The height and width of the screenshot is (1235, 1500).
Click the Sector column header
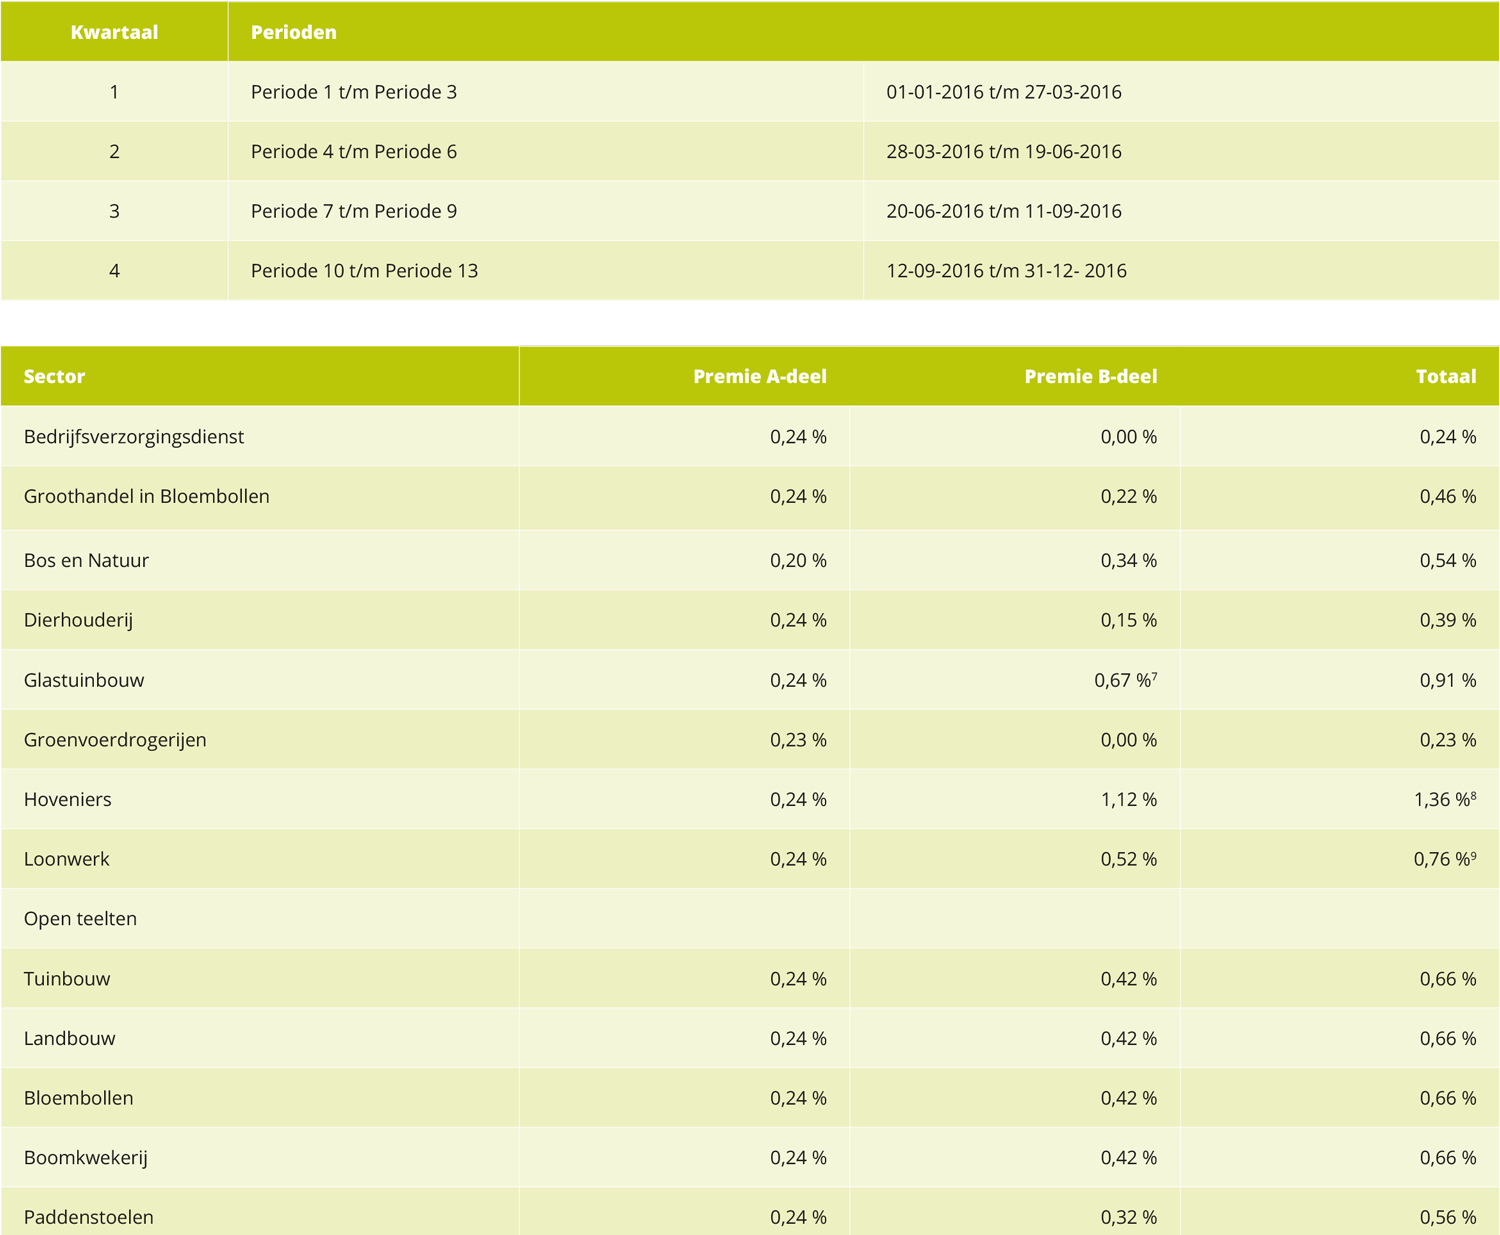[54, 377]
